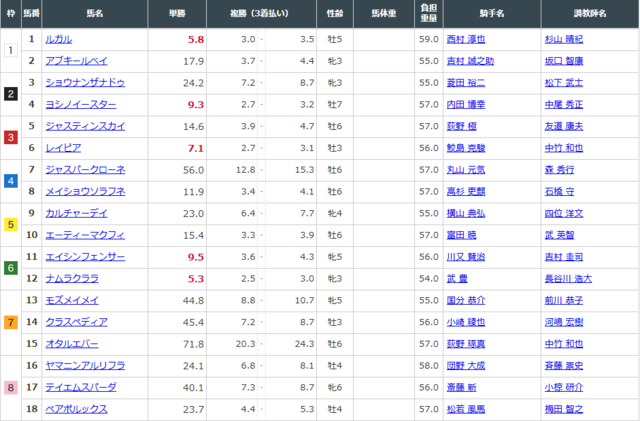Click jockey 横山 典弘 link
640x421 pixels.
[x=466, y=213]
